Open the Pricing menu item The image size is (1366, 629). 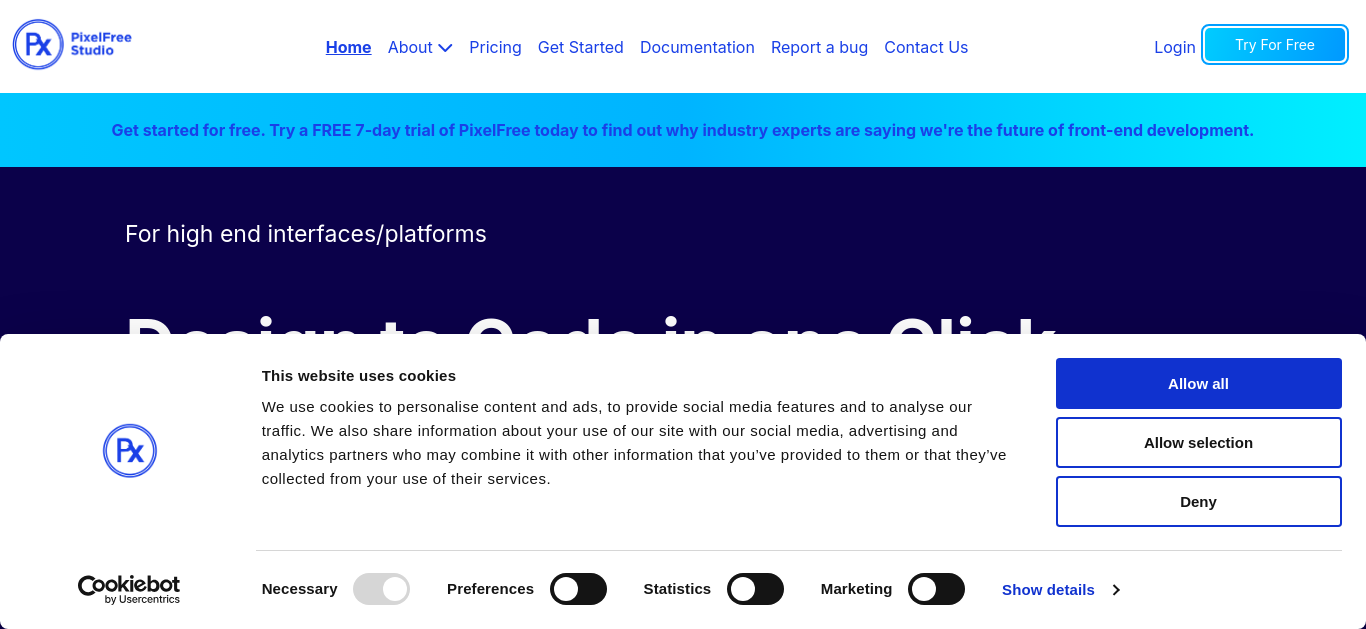pos(495,47)
